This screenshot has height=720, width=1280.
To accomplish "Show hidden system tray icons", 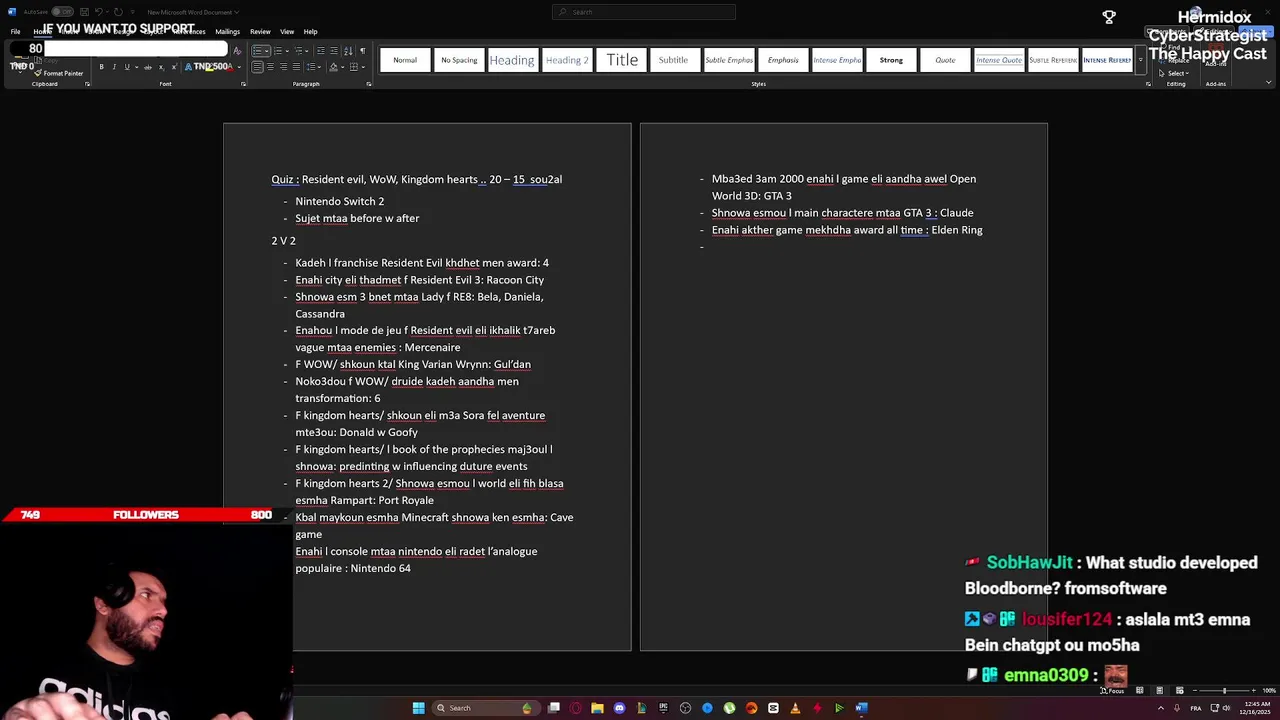I will 1161,708.
